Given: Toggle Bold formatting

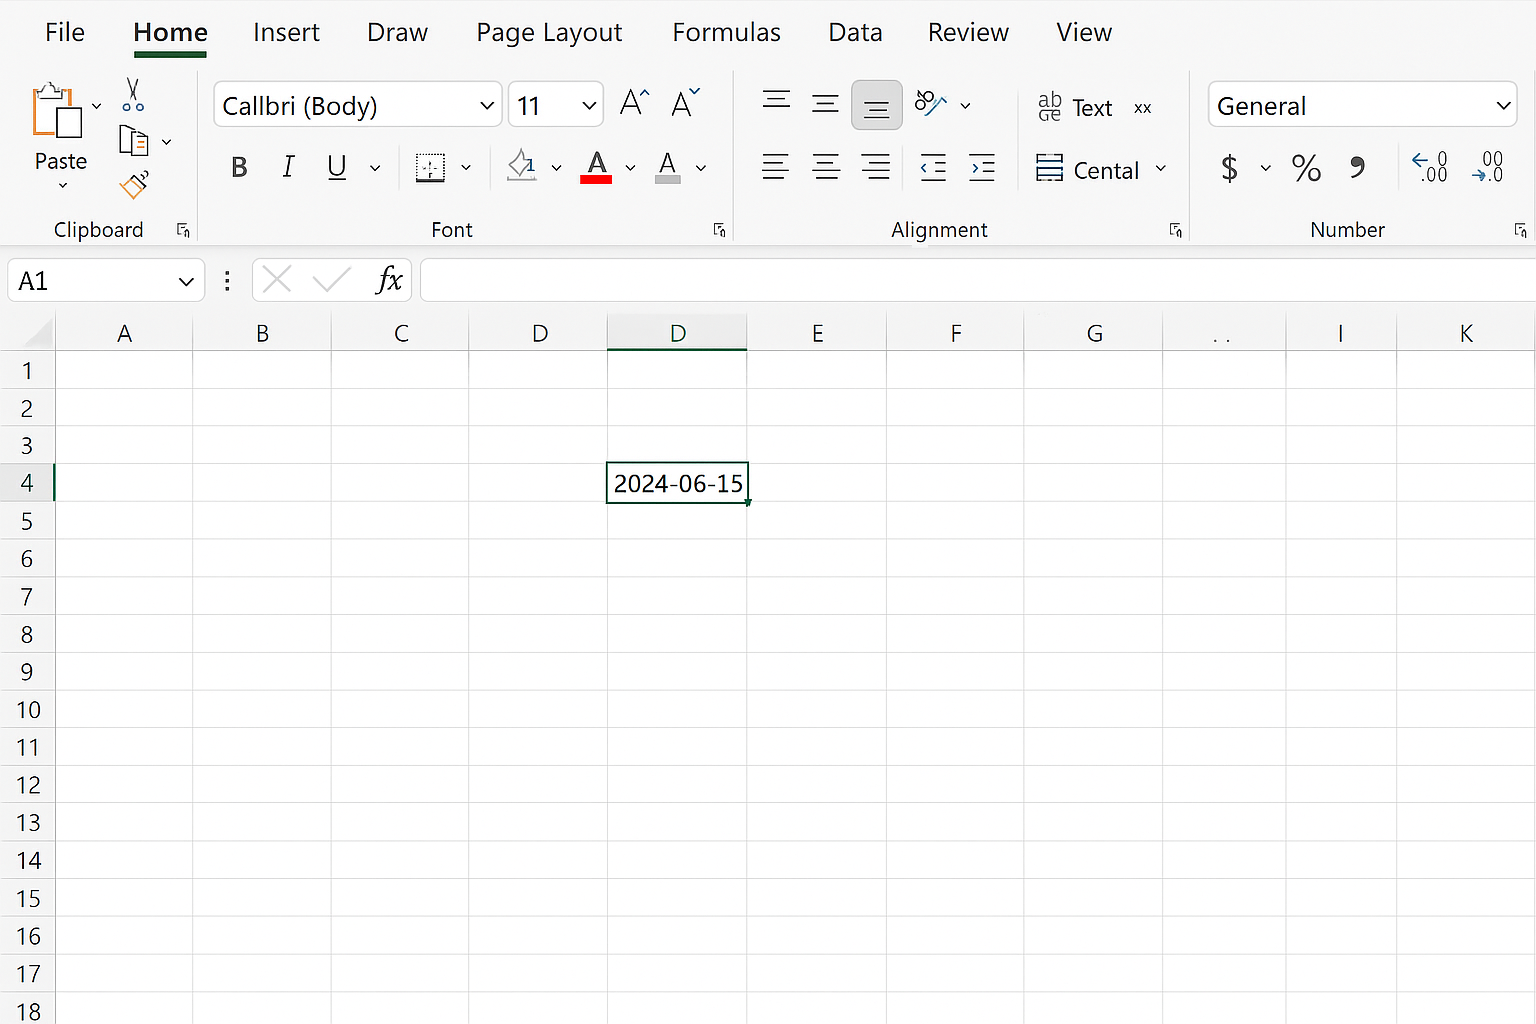Looking at the screenshot, I should click(239, 167).
